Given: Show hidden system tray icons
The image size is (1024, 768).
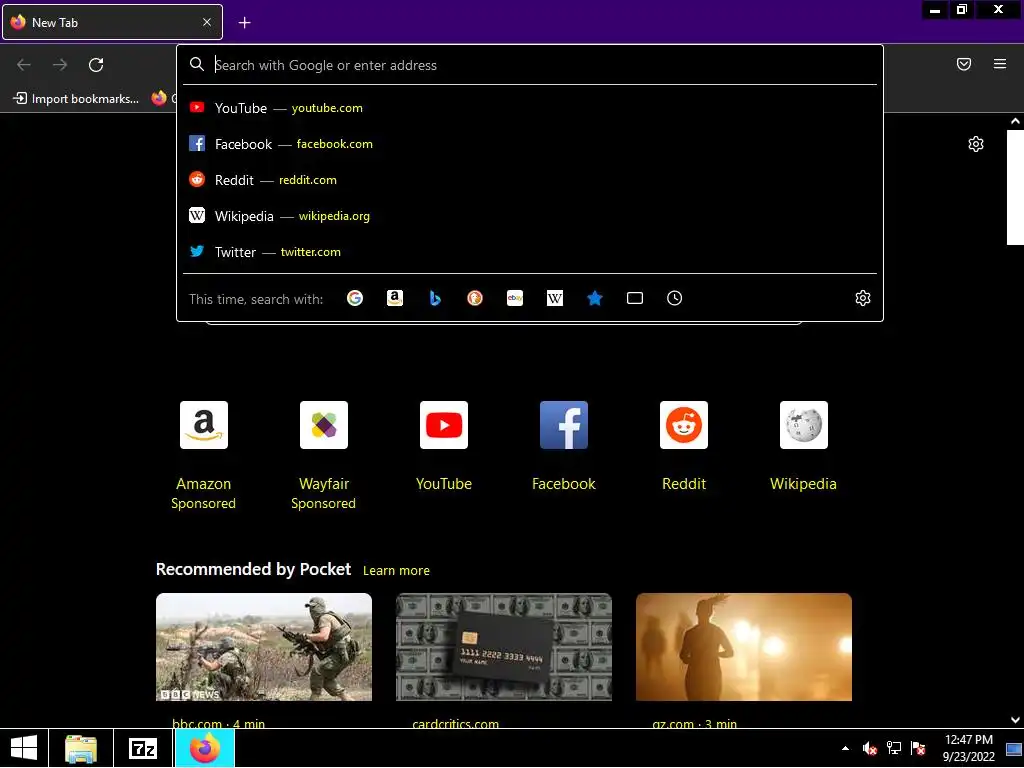Looking at the screenshot, I should (x=846, y=748).
